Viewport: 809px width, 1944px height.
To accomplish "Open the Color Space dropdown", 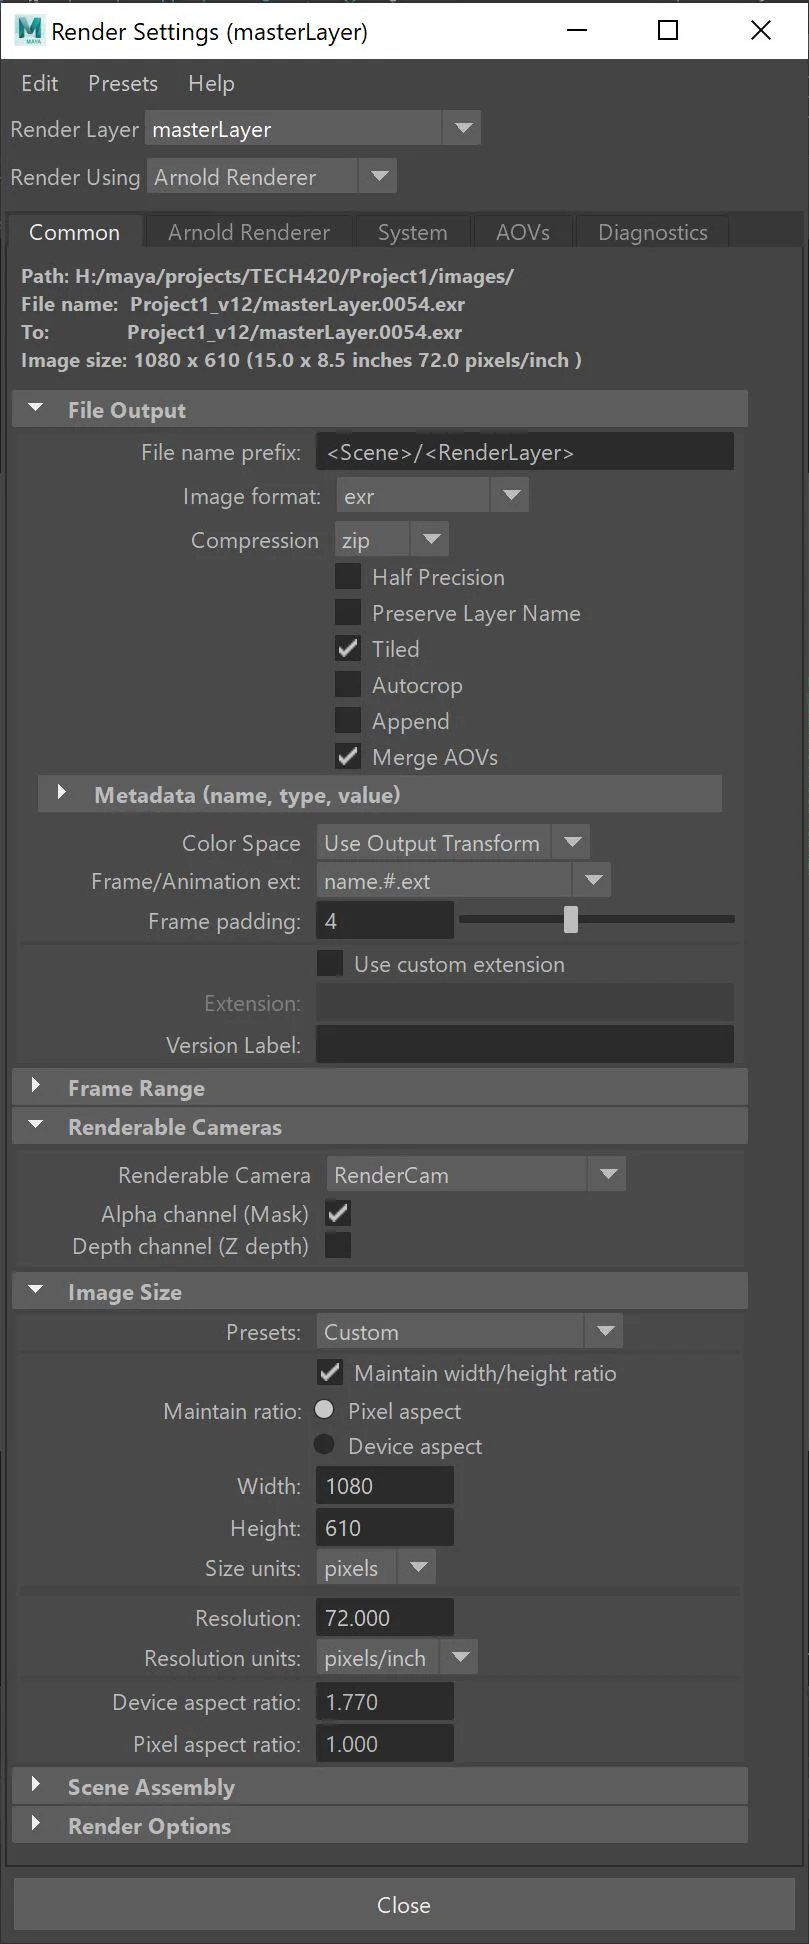I will (453, 843).
